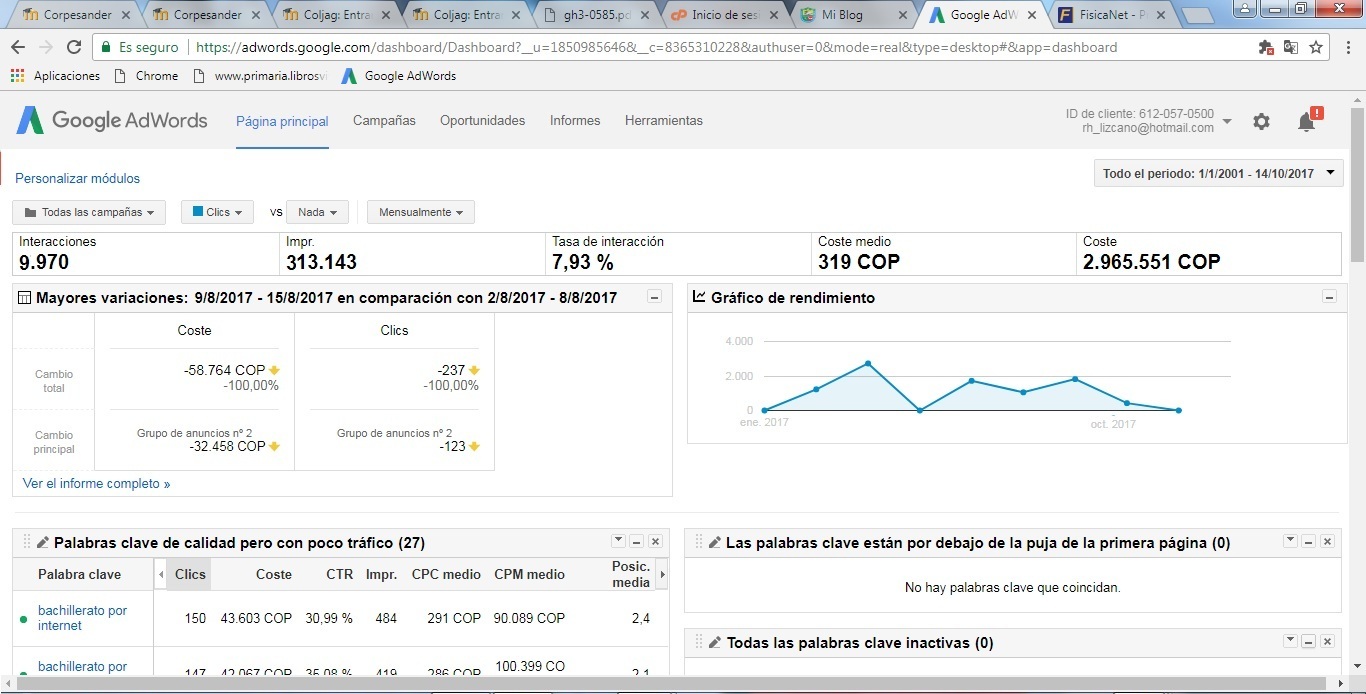1366x694 pixels.
Task: Go to the Página principal tab
Action: 282,121
